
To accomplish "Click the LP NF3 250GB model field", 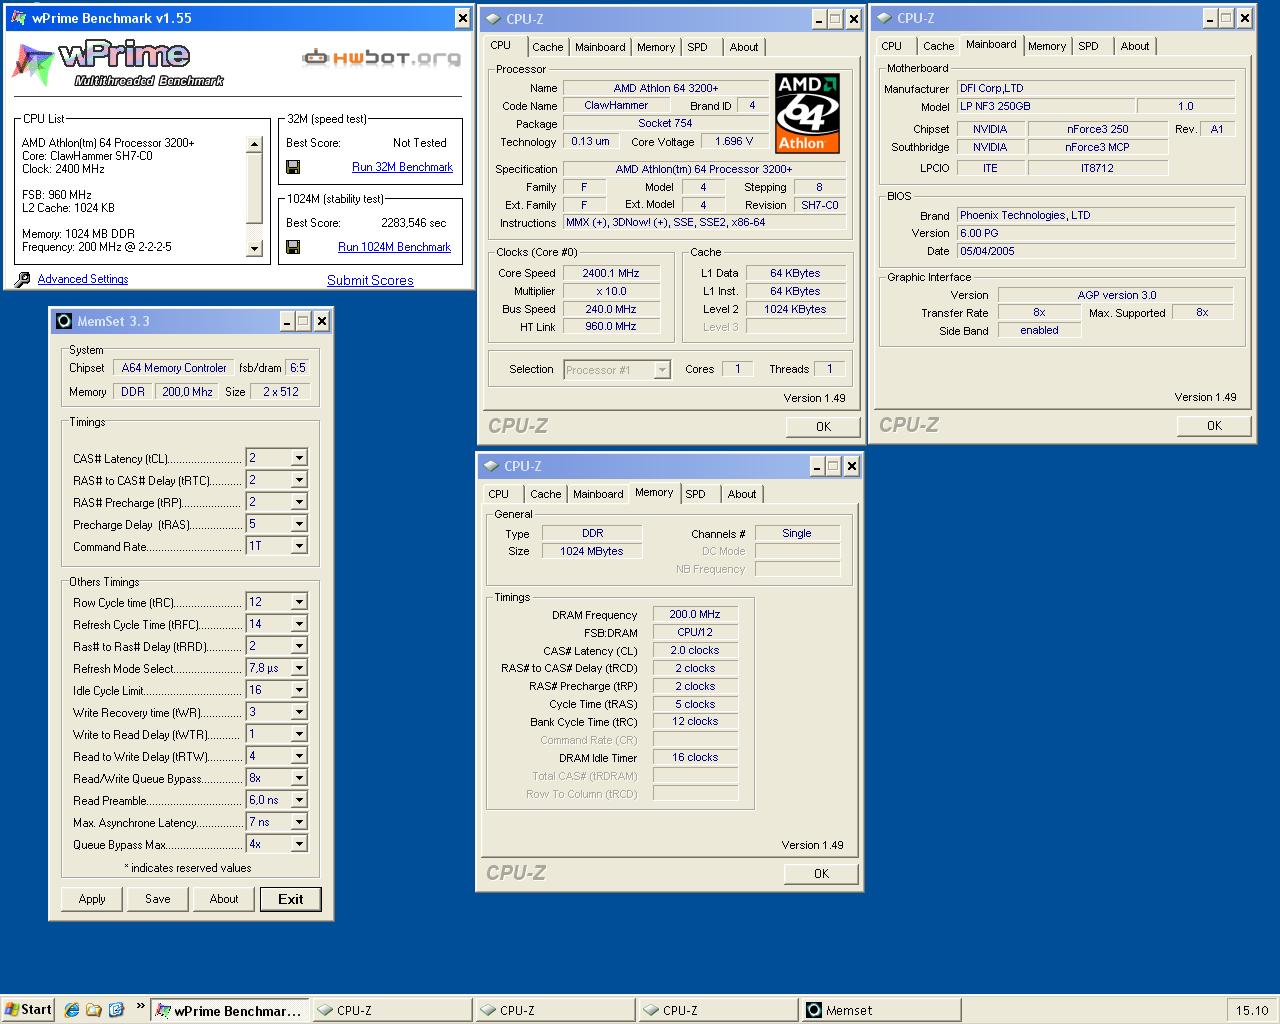I will pos(1046,106).
